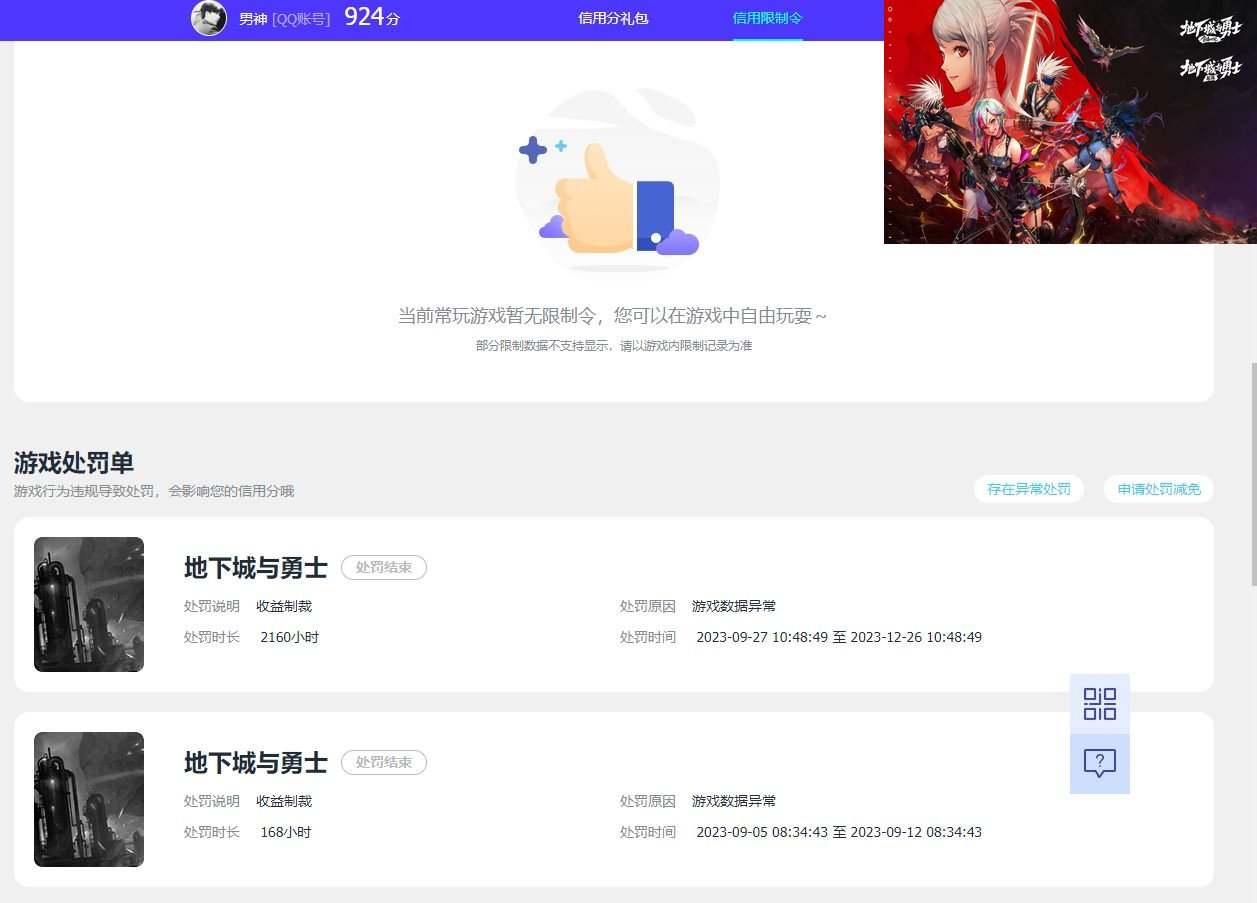Click the 当前常玩游戏暂无限制令 message
This screenshot has width=1257, height=903.
613,316
